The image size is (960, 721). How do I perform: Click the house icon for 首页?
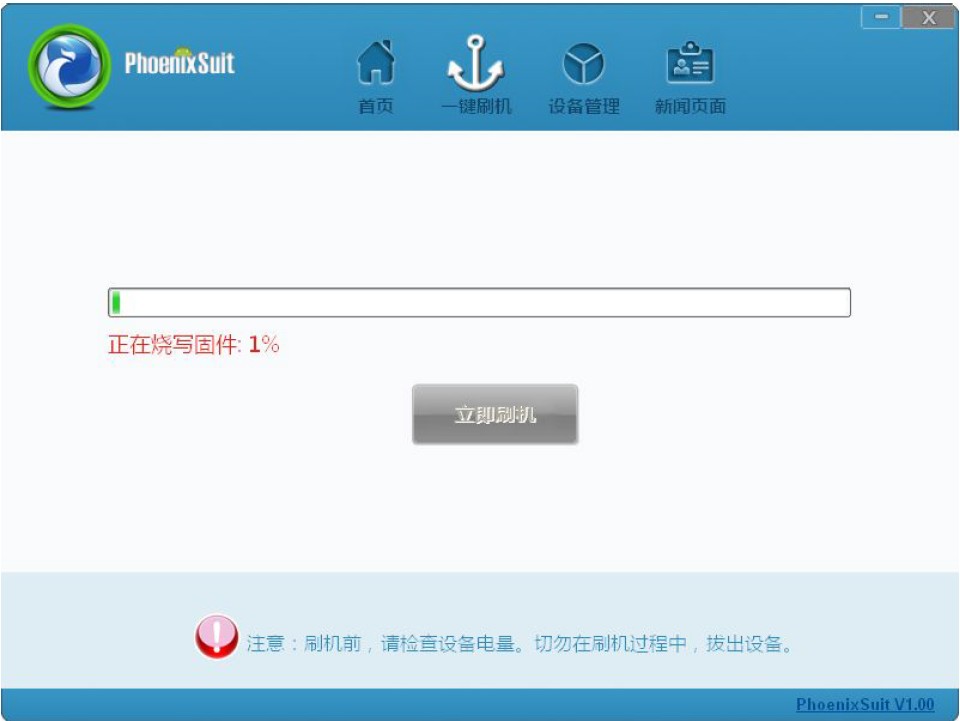pos(375,62)
